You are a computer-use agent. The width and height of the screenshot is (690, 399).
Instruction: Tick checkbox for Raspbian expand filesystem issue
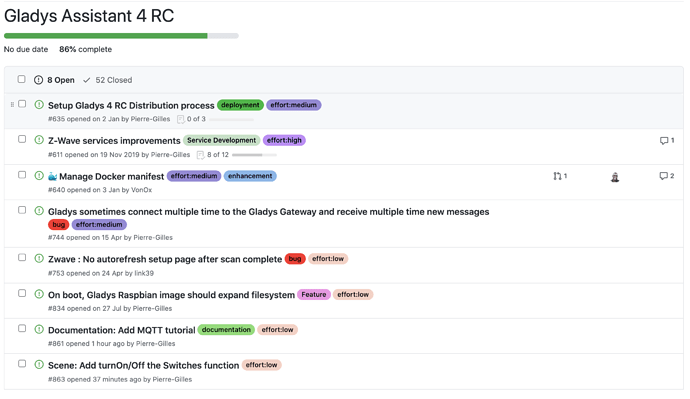pyautogui.click(x=22, y=293)
